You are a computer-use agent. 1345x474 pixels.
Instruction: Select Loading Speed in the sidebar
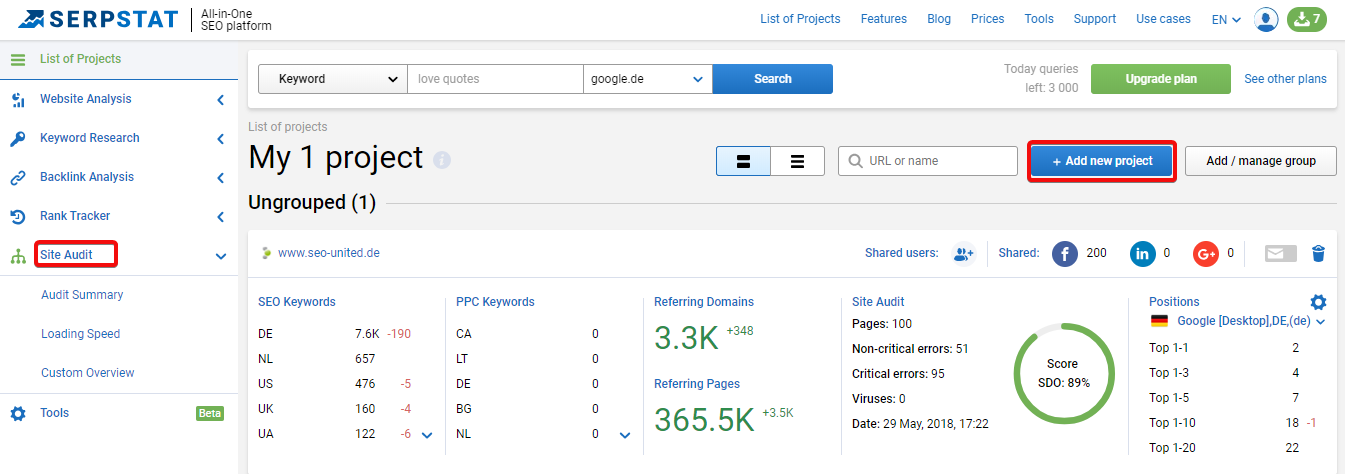pyautogui.click(x=80, y=334)
